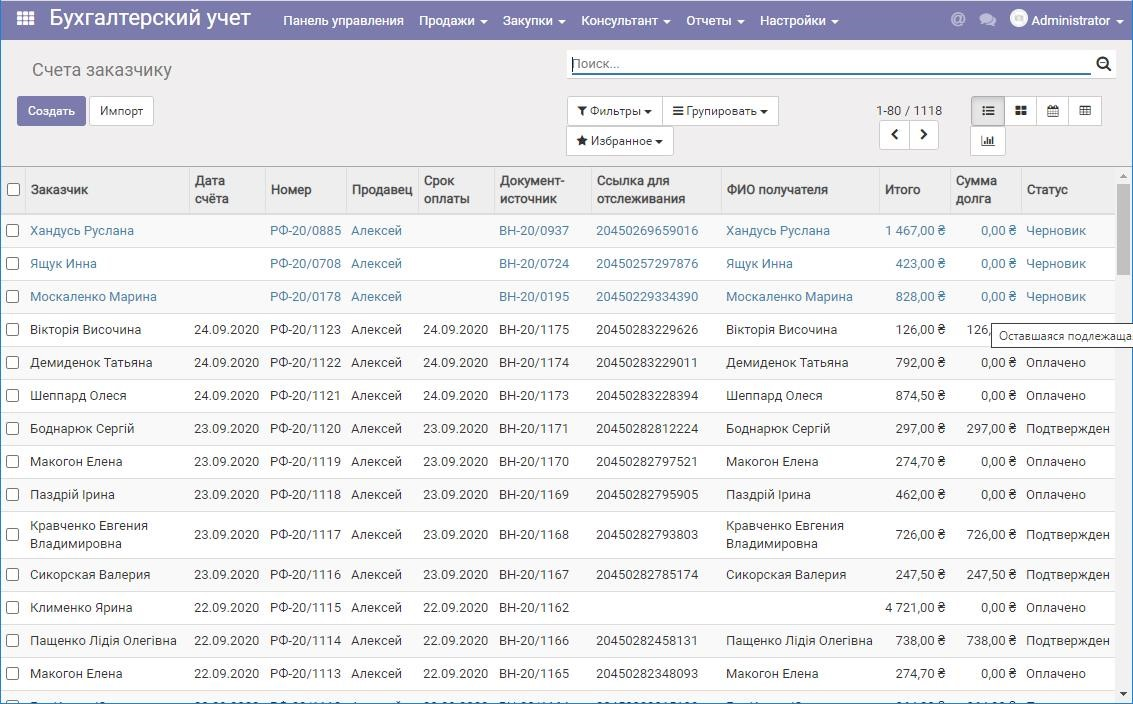Switch to kanban view

(1020, 111)
